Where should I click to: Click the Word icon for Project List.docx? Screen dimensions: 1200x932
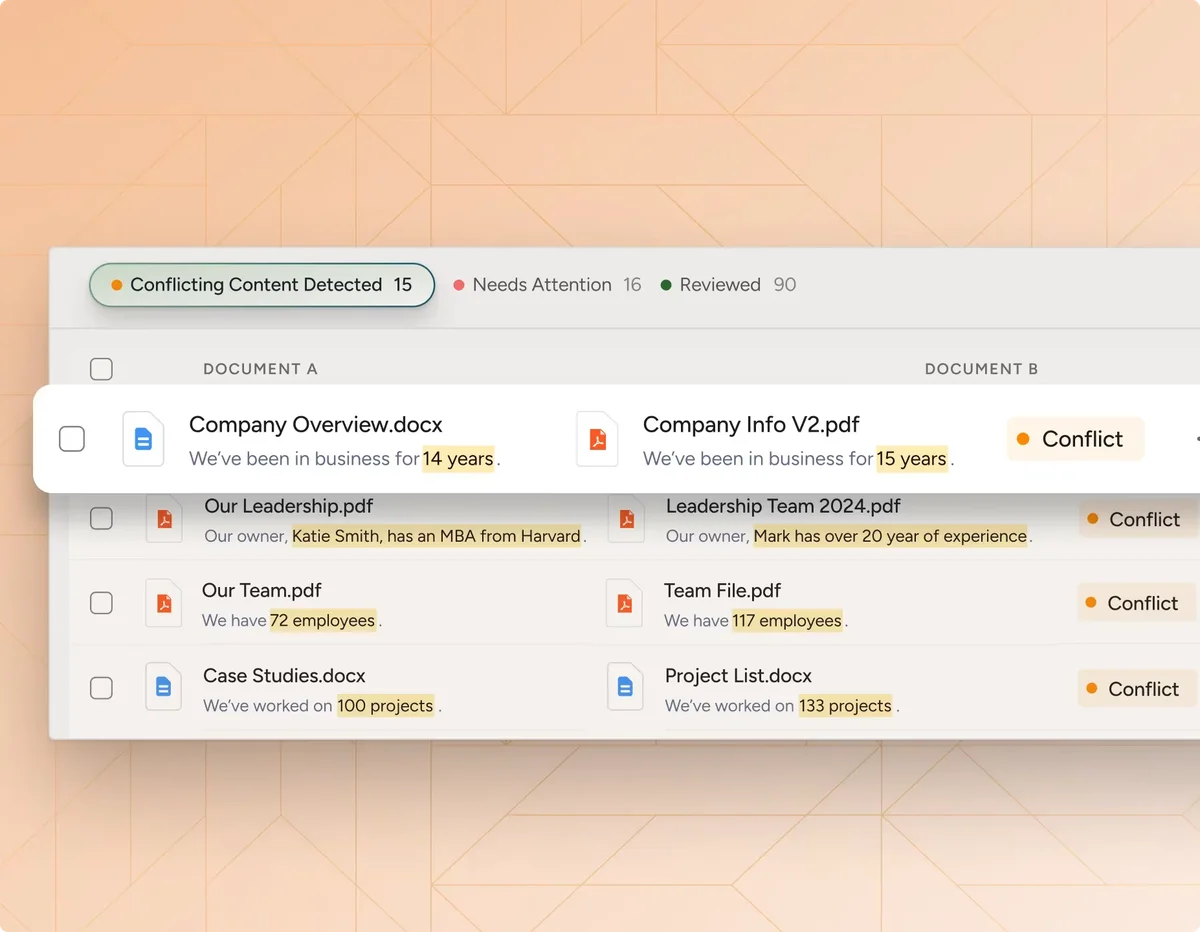[625, 687]
